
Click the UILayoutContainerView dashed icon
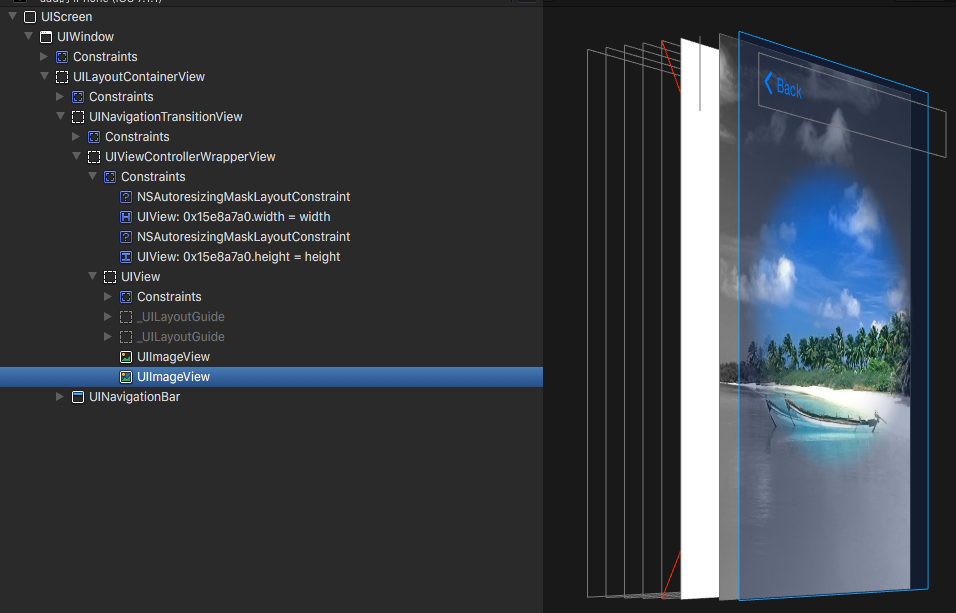62,77
